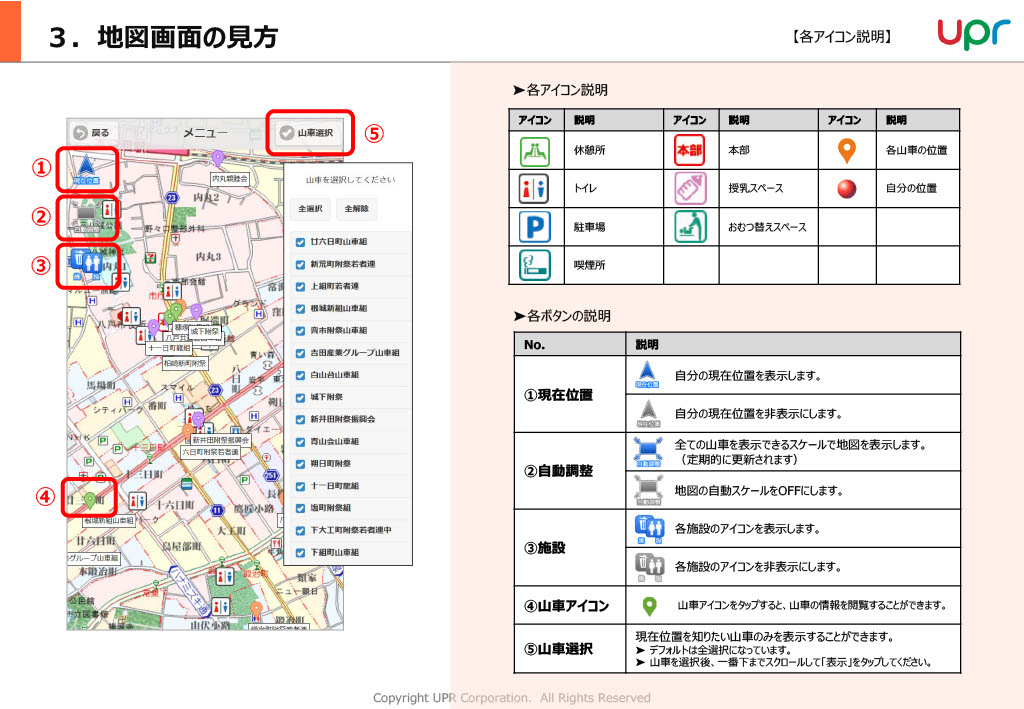Tap the facilities icon on the map
This screenshot has width=1024, height=709.
pos(87,264)
